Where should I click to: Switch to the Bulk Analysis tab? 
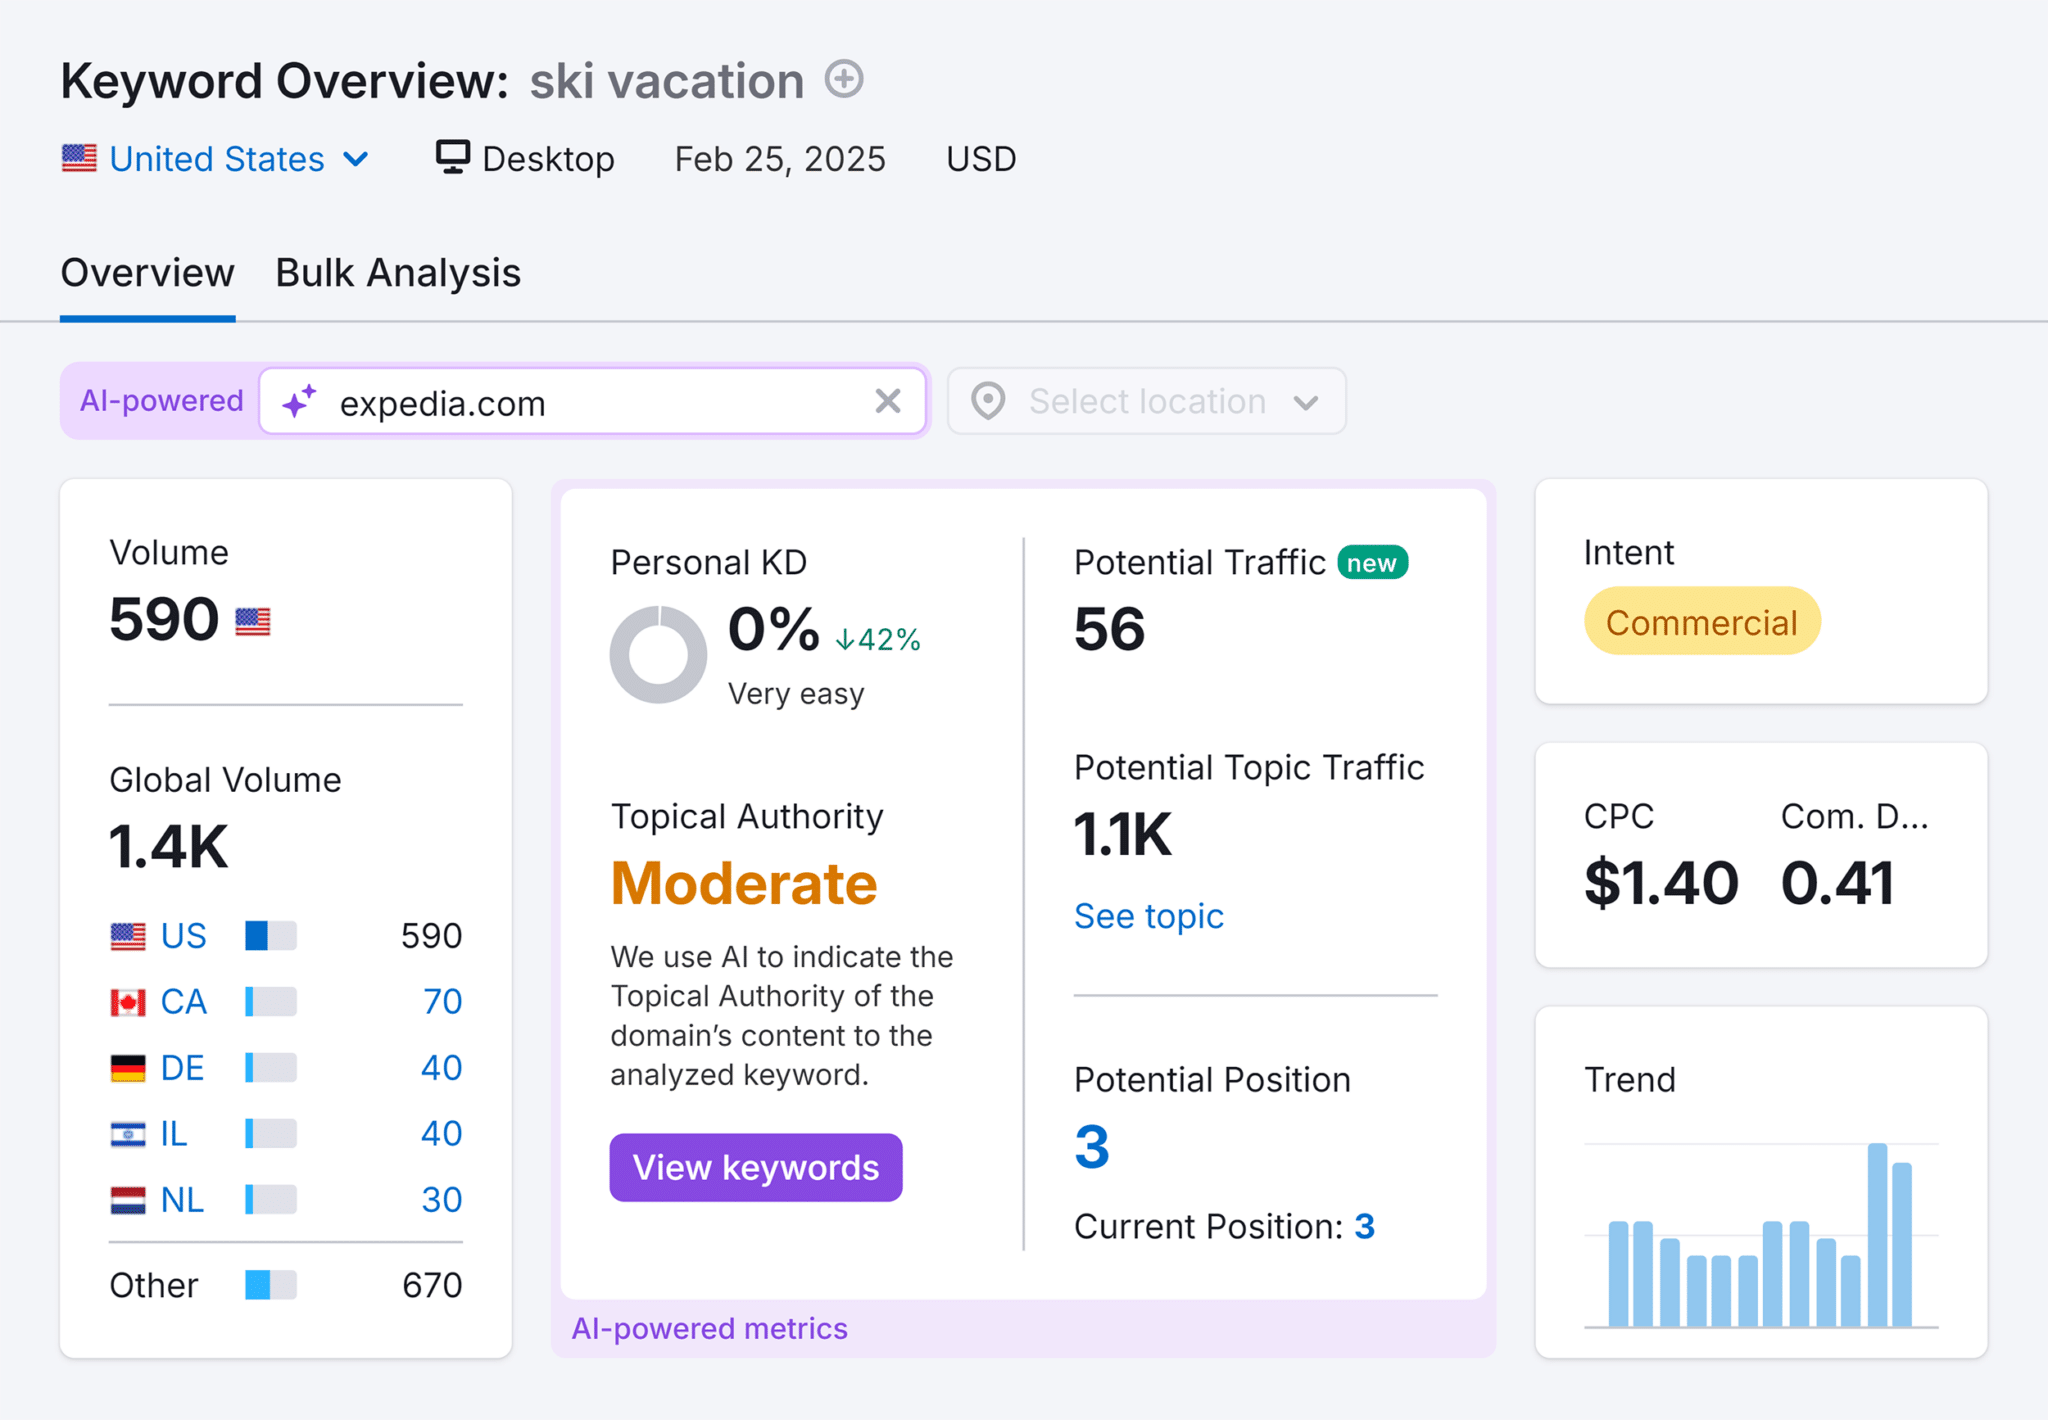[398, 272]
